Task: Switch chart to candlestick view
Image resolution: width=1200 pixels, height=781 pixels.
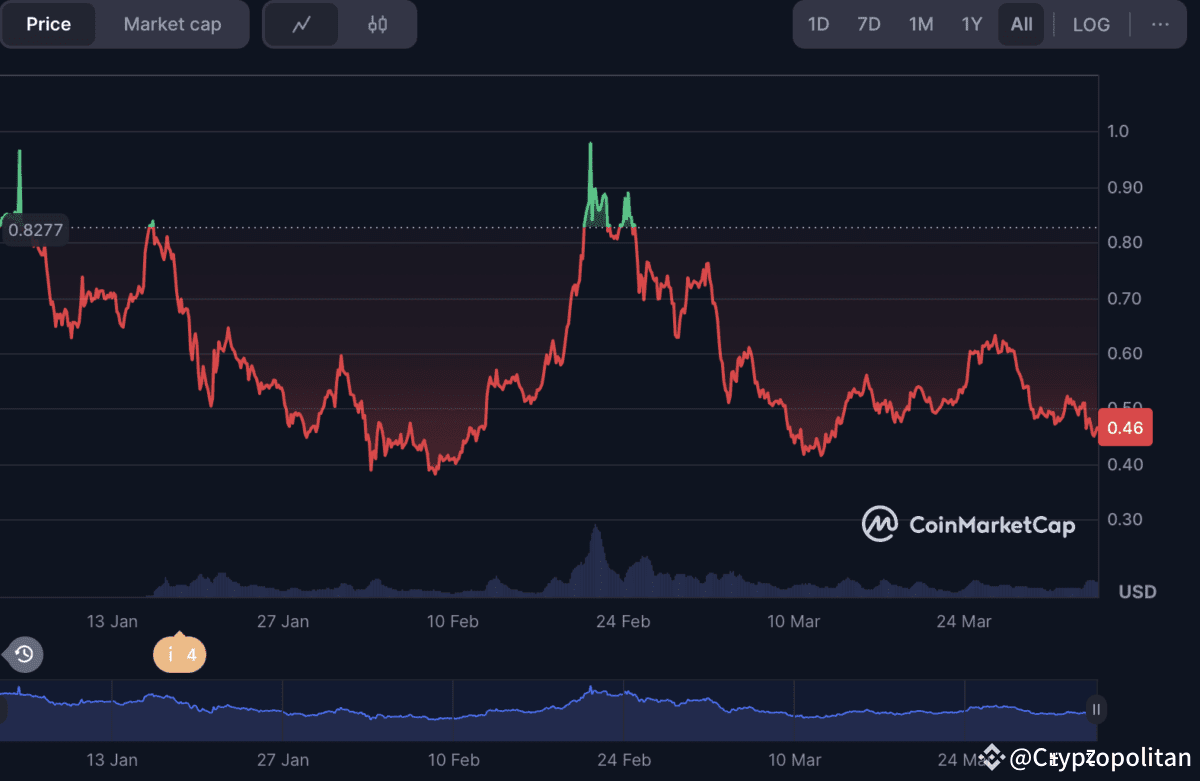Action: pyautogui.click(x=378, y=24)
